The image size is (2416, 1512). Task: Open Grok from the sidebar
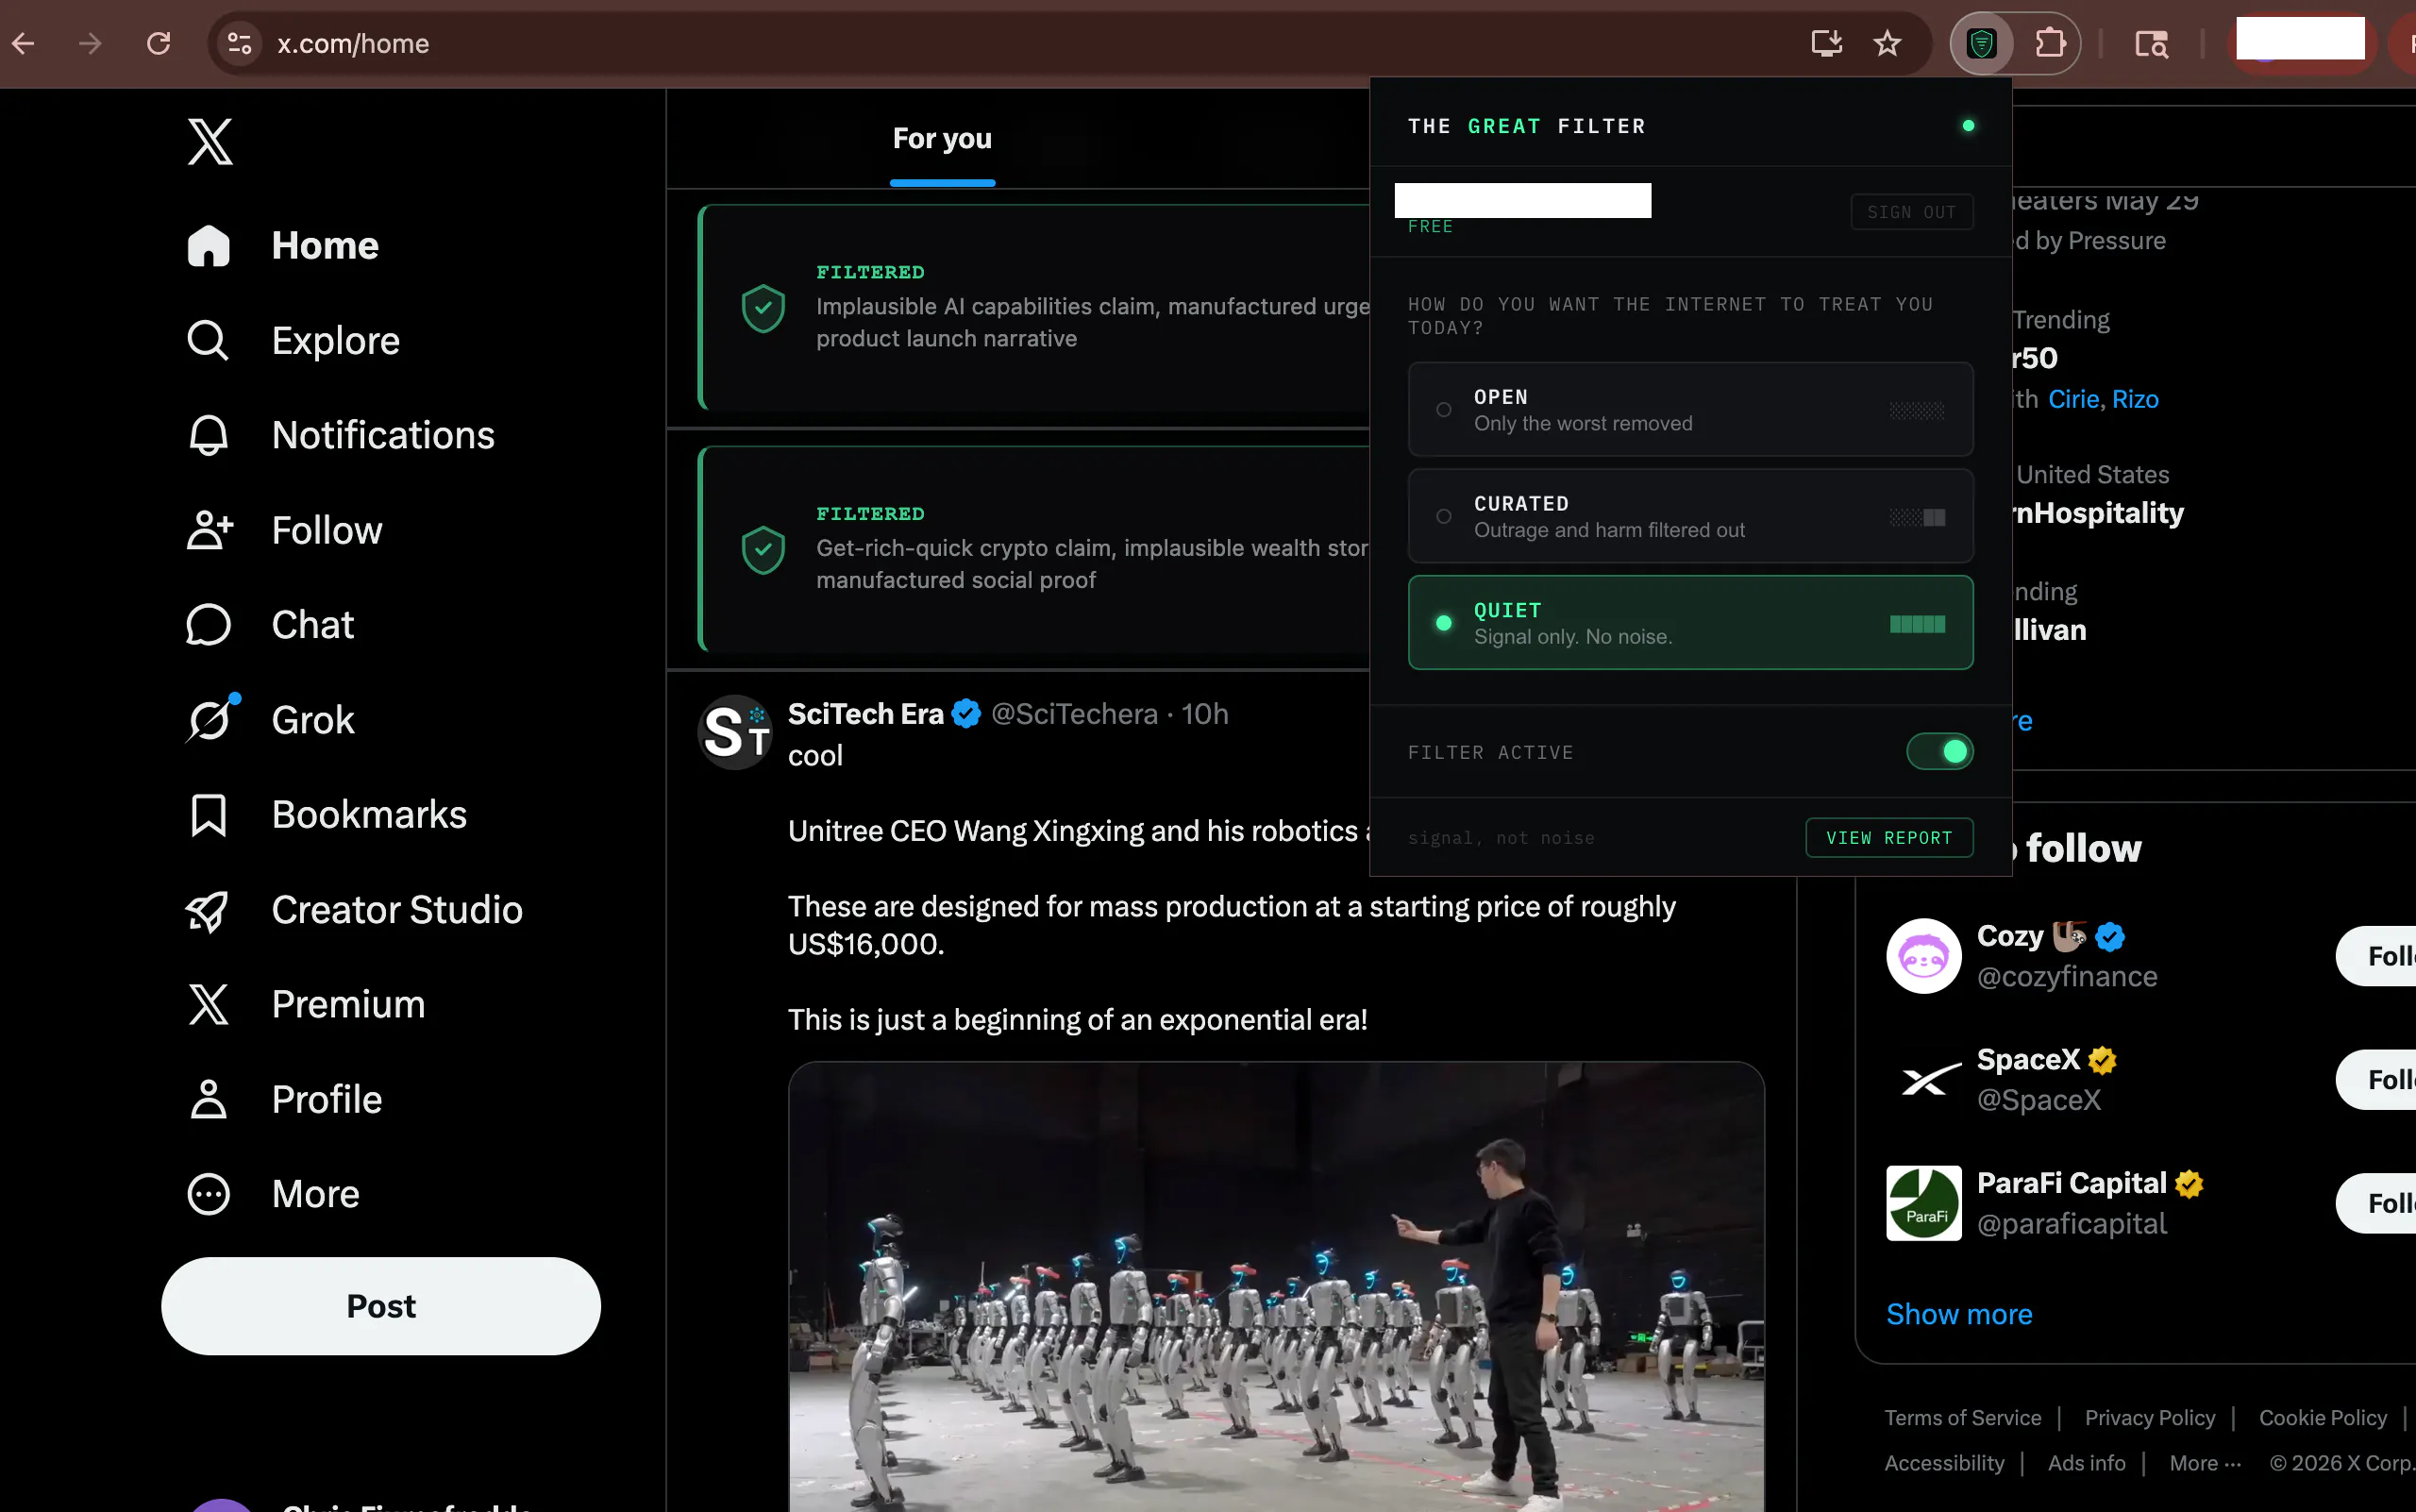270,720
